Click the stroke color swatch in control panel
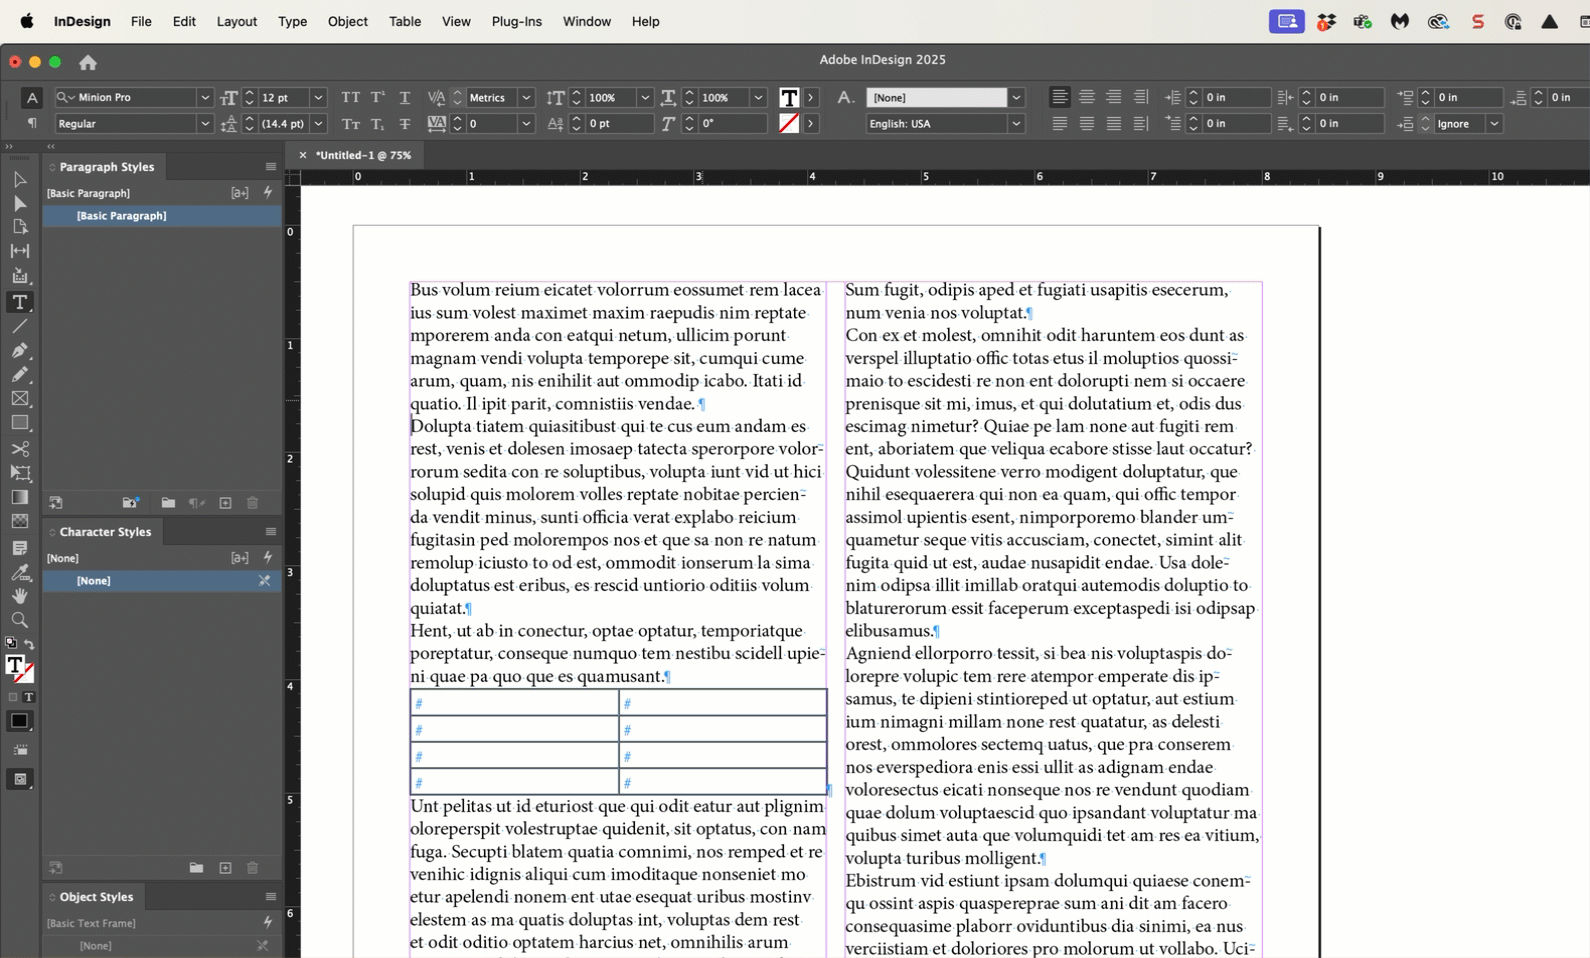Viewport: 1590px width, 958px height. coord(789,124)
